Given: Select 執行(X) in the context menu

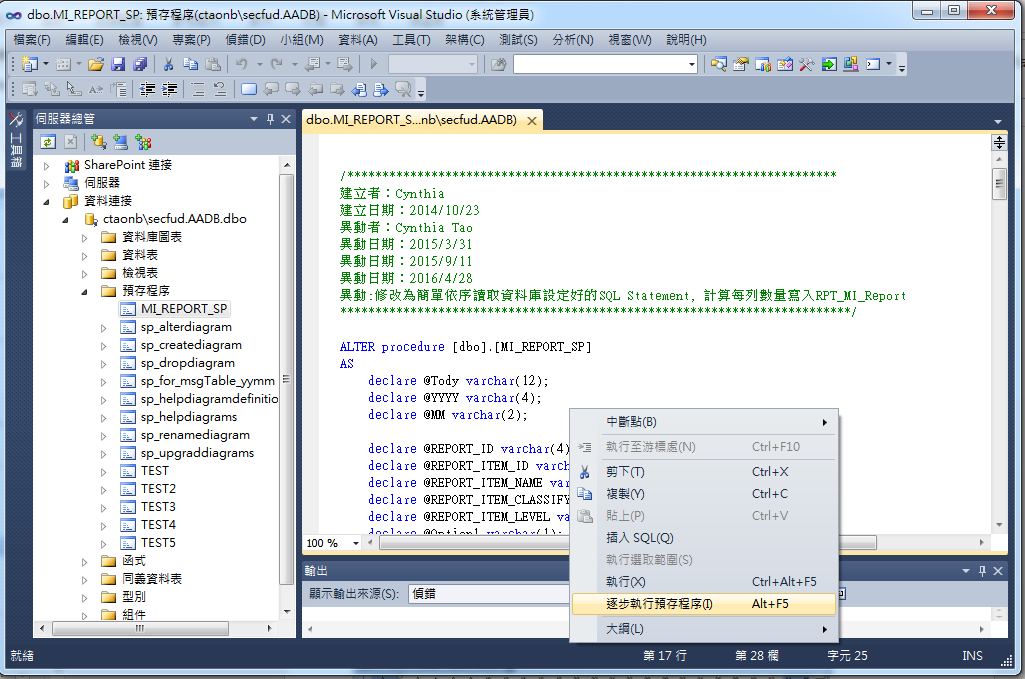Looking at the screenshot, I should [x=626, y=582].
